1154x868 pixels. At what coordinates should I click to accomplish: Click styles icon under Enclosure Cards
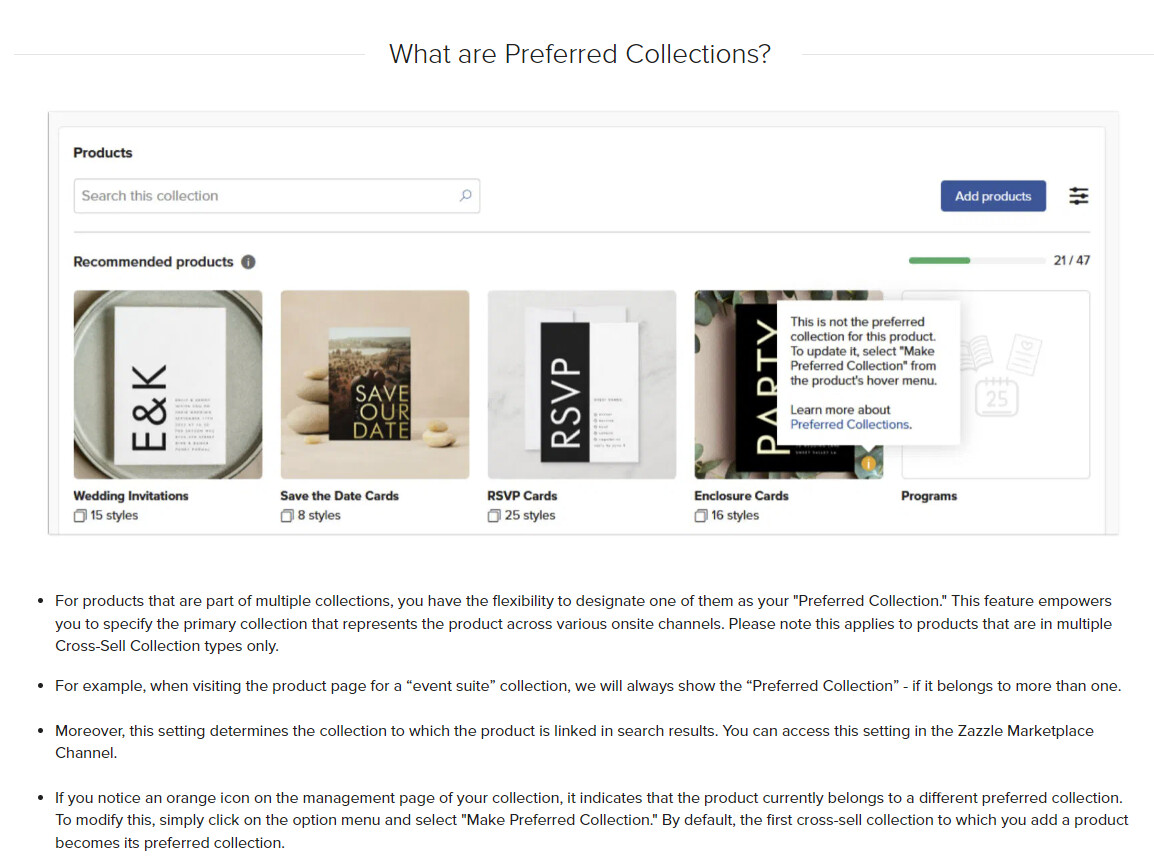(701, 516)
